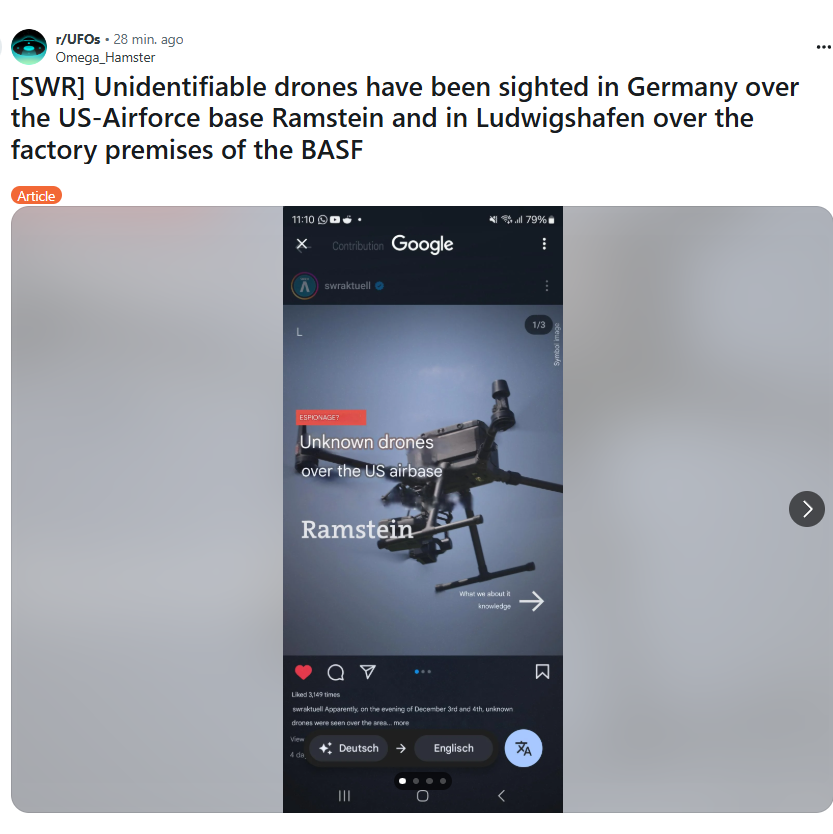Open swraktuell post options dots
This screenshot has width=833, height=834.
(x=546, y=286)
